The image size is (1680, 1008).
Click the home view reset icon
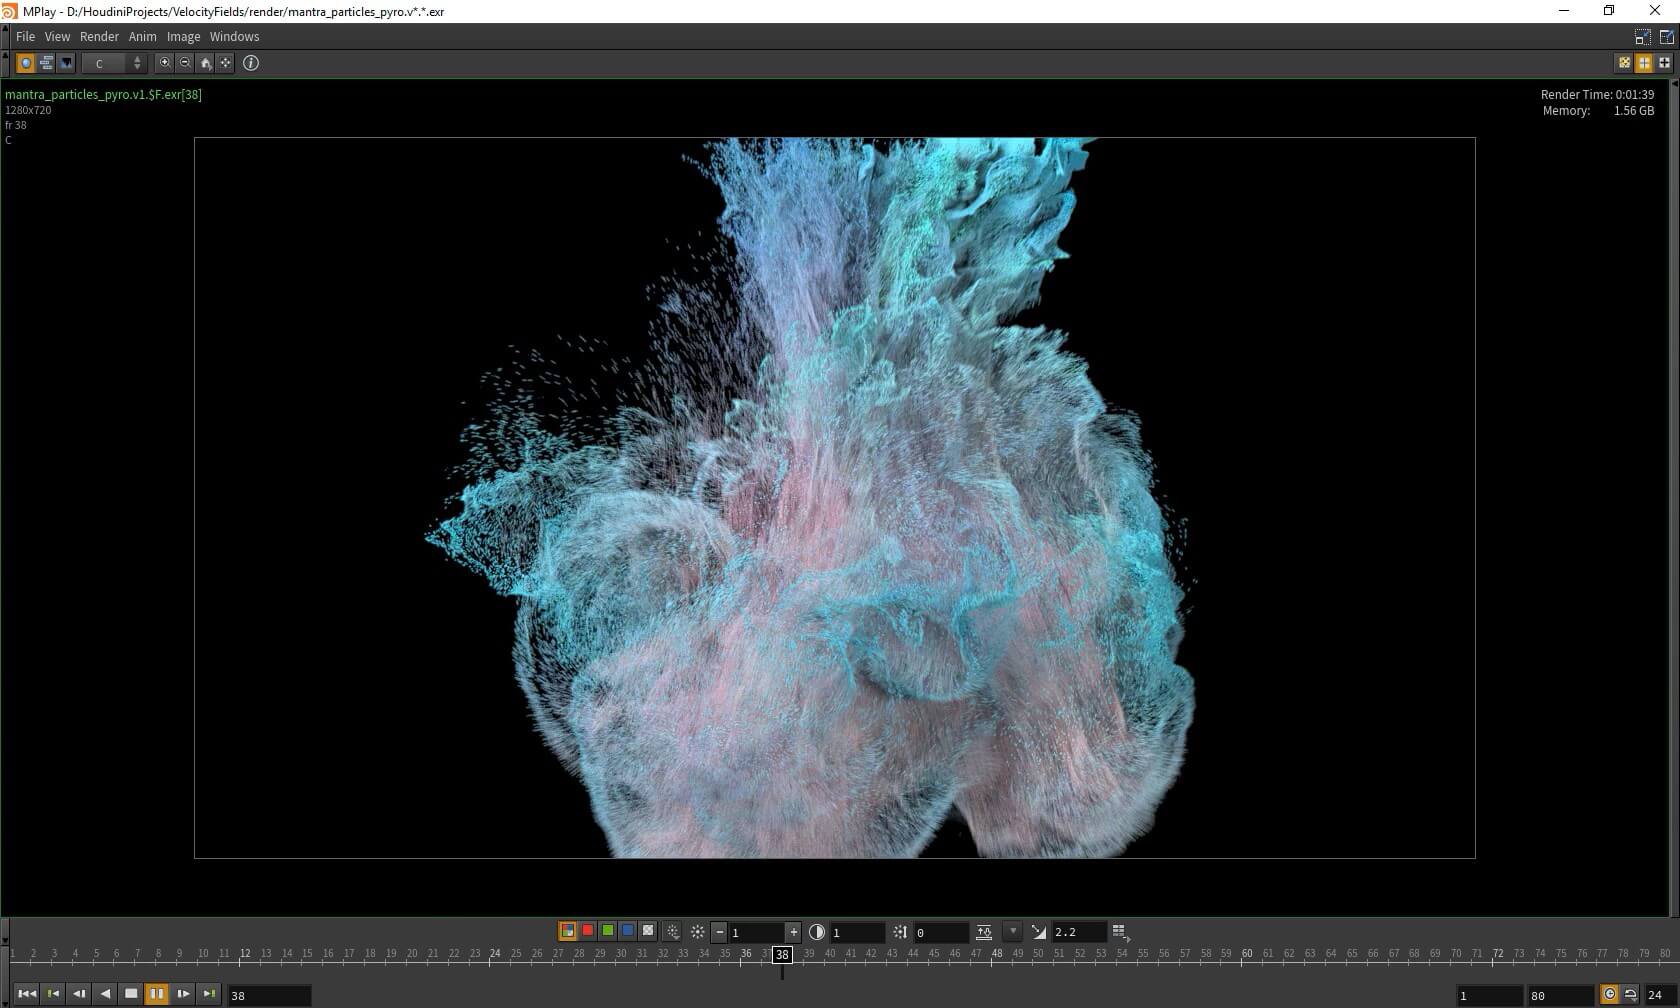pos(206,63)
